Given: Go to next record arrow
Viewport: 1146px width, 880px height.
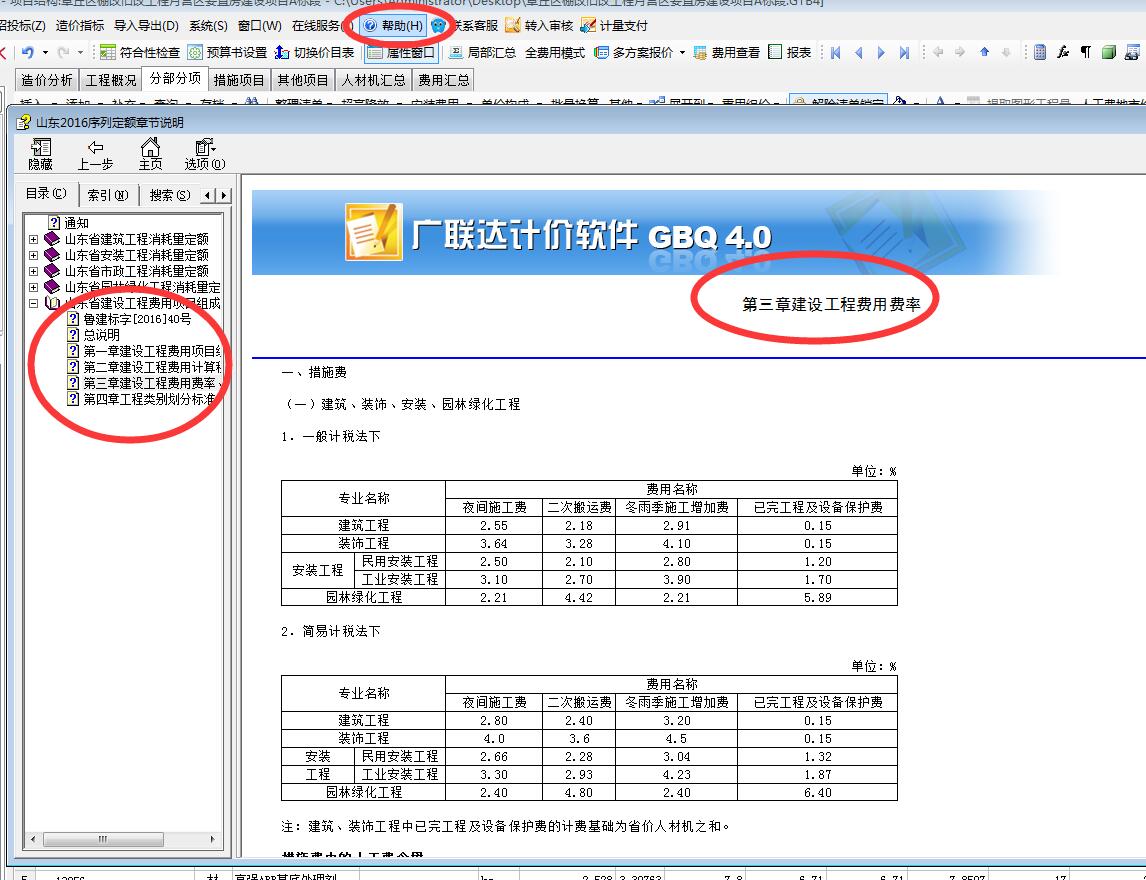Looking at the screenshot, I should pos(881,53).
